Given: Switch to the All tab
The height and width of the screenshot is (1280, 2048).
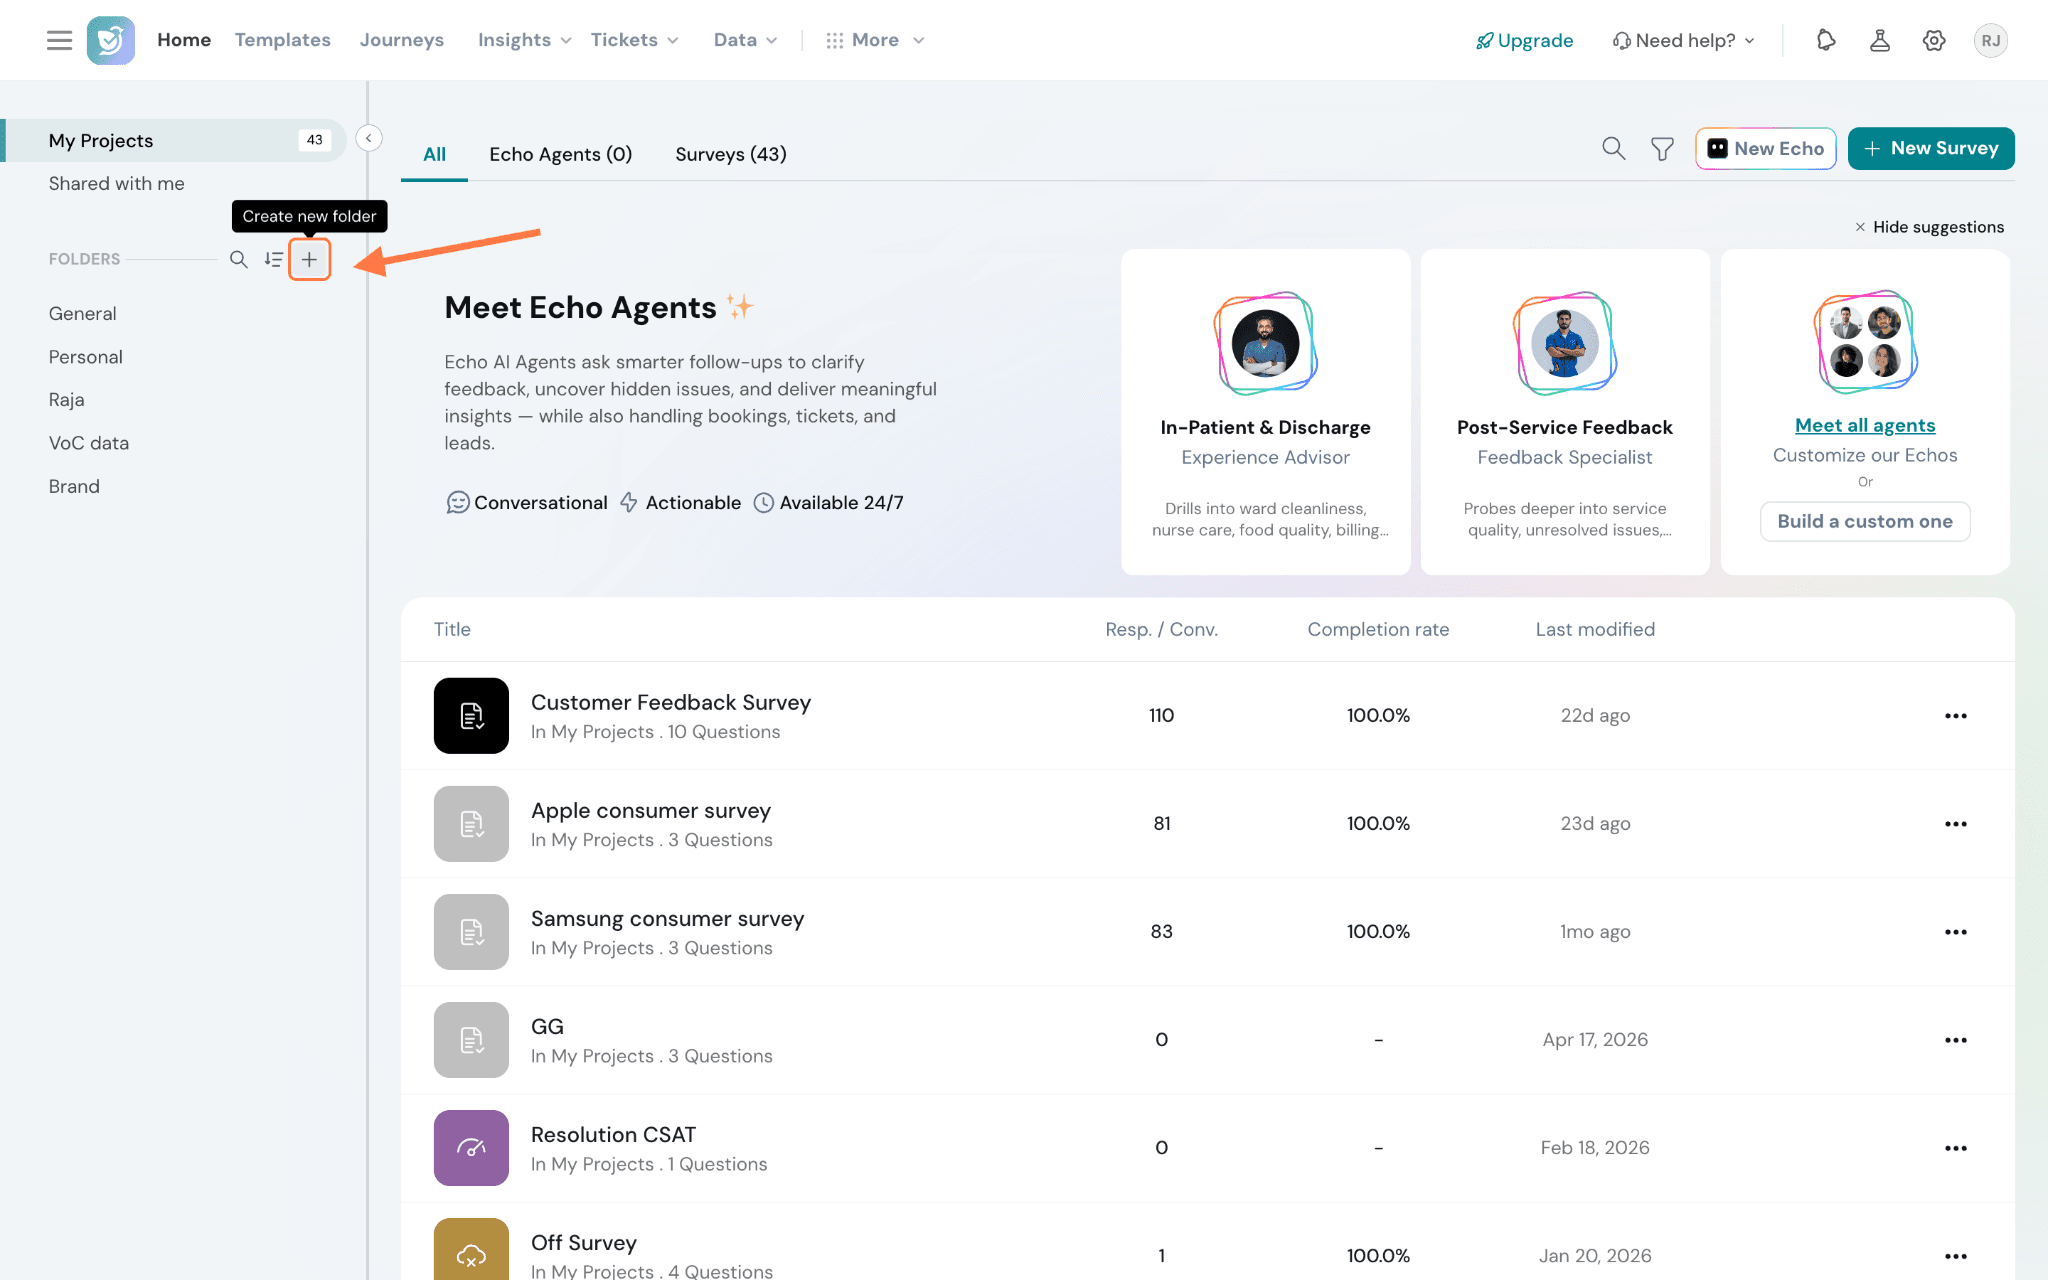Looking at the screenshot, I should click(x=434, y=154).
